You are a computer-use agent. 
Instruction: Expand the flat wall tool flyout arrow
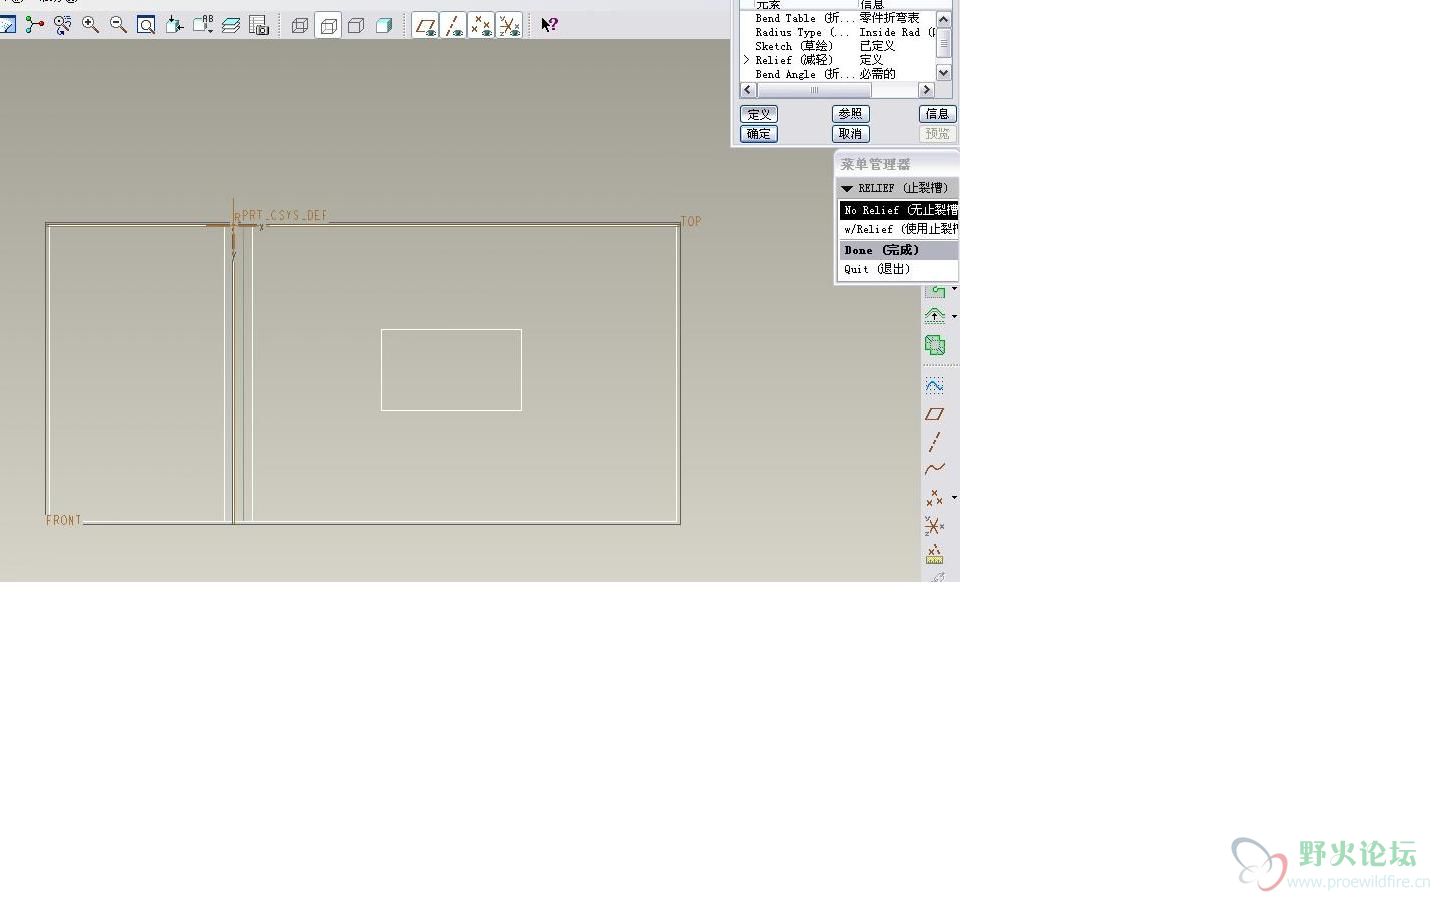954,289
